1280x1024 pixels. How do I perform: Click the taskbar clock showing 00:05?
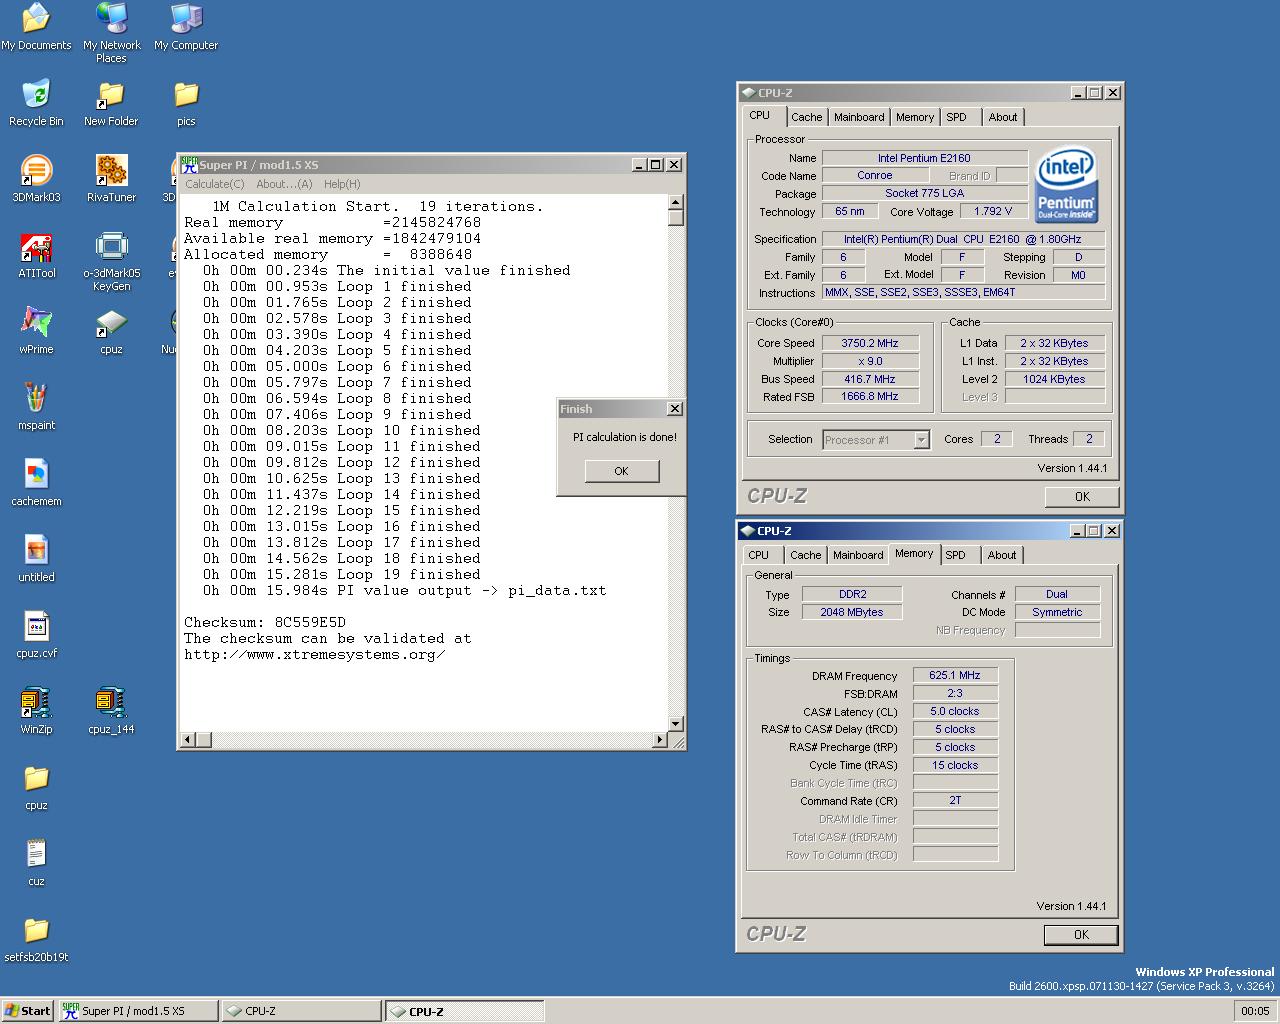click(x=1255, y=1011)
